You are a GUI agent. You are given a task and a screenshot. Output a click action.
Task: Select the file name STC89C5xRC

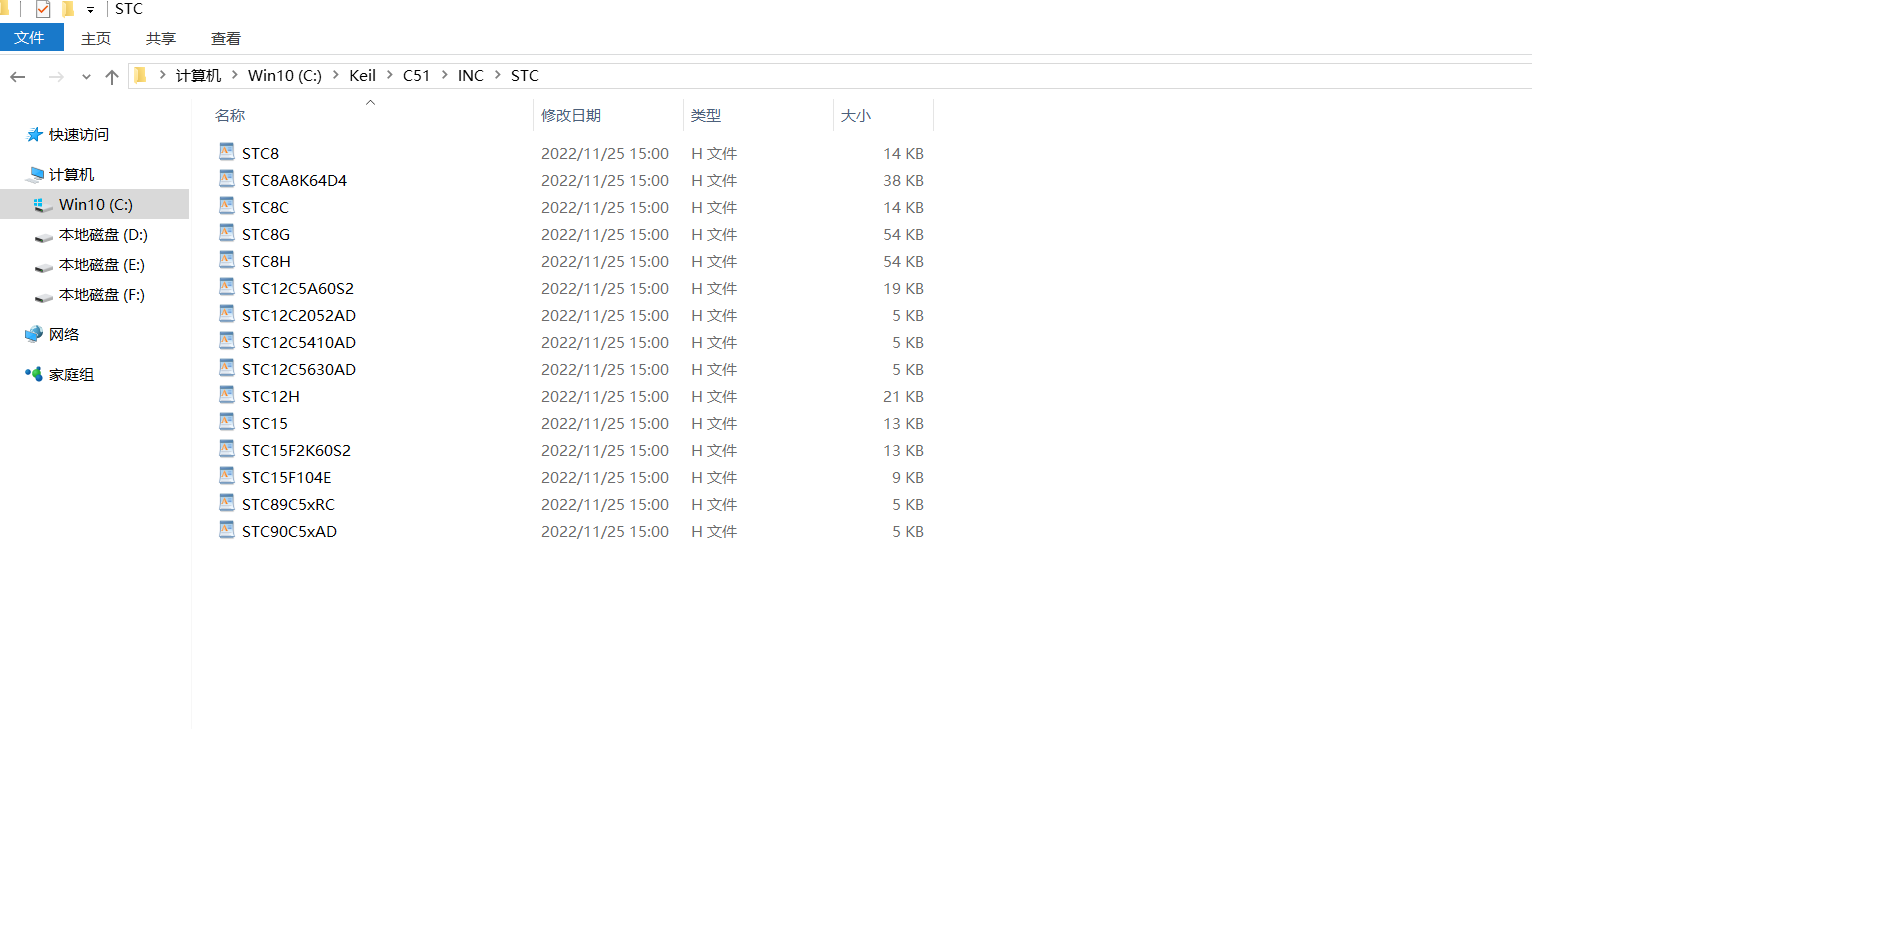point(288,504)
